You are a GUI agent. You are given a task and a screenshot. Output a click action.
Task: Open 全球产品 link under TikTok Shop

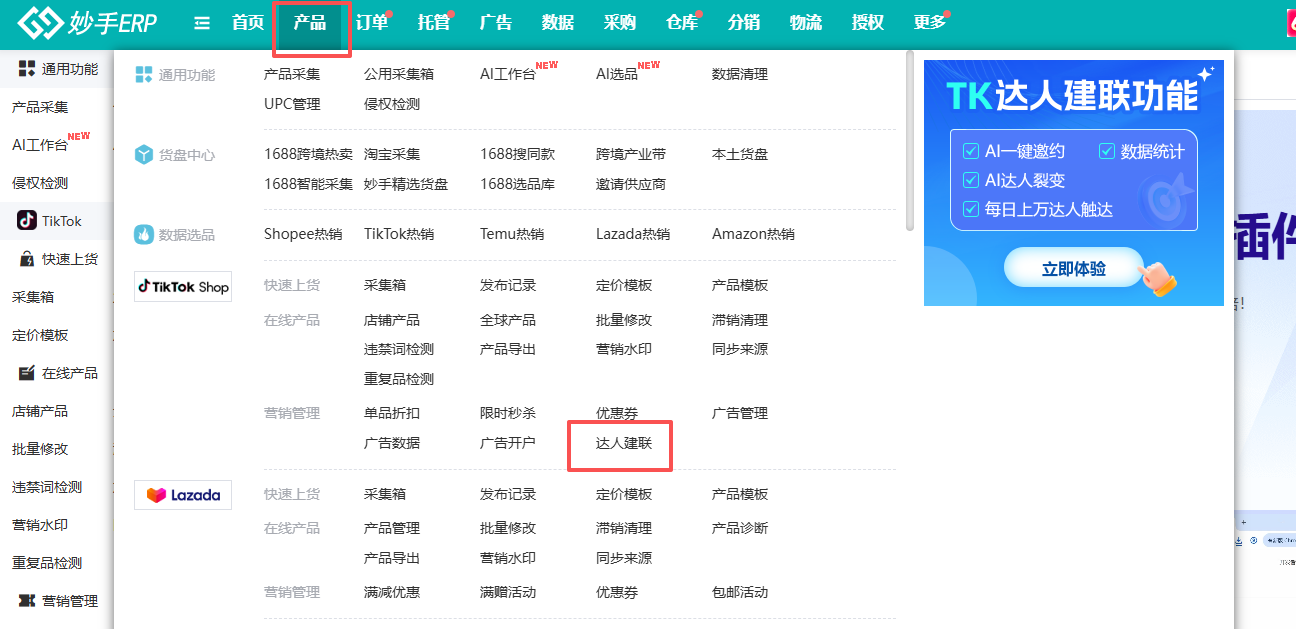[x=508, y=320]
